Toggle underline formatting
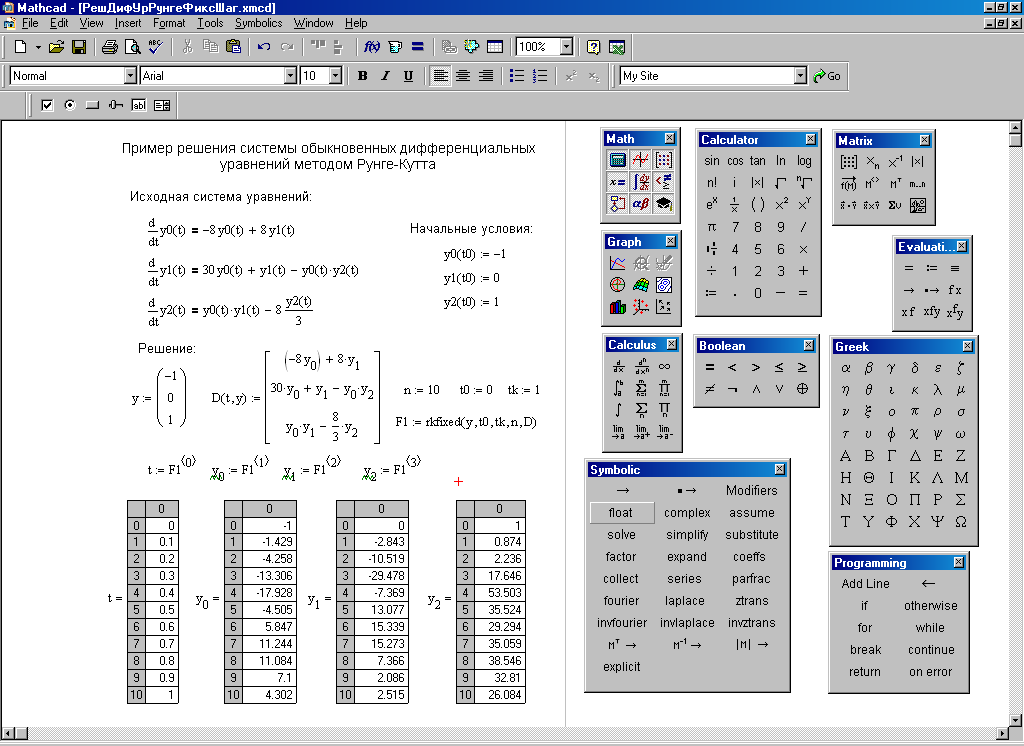Viewport: 1024px width, 746px height. click(x=408, y=76)
